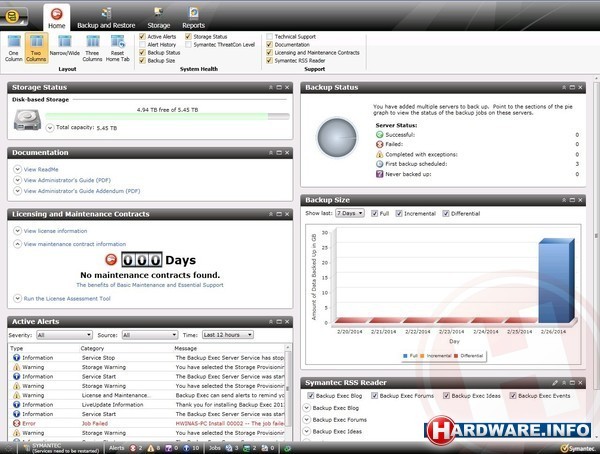The width and height of the screenshot is (600, 454).
Task: Expand Backup Exec Blog feed section
Action: 307,408
